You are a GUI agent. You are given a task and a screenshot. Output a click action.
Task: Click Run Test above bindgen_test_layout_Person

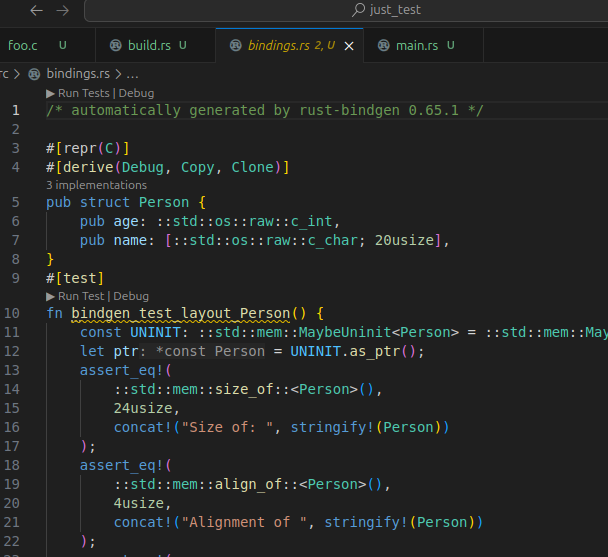tap(81, 296)
